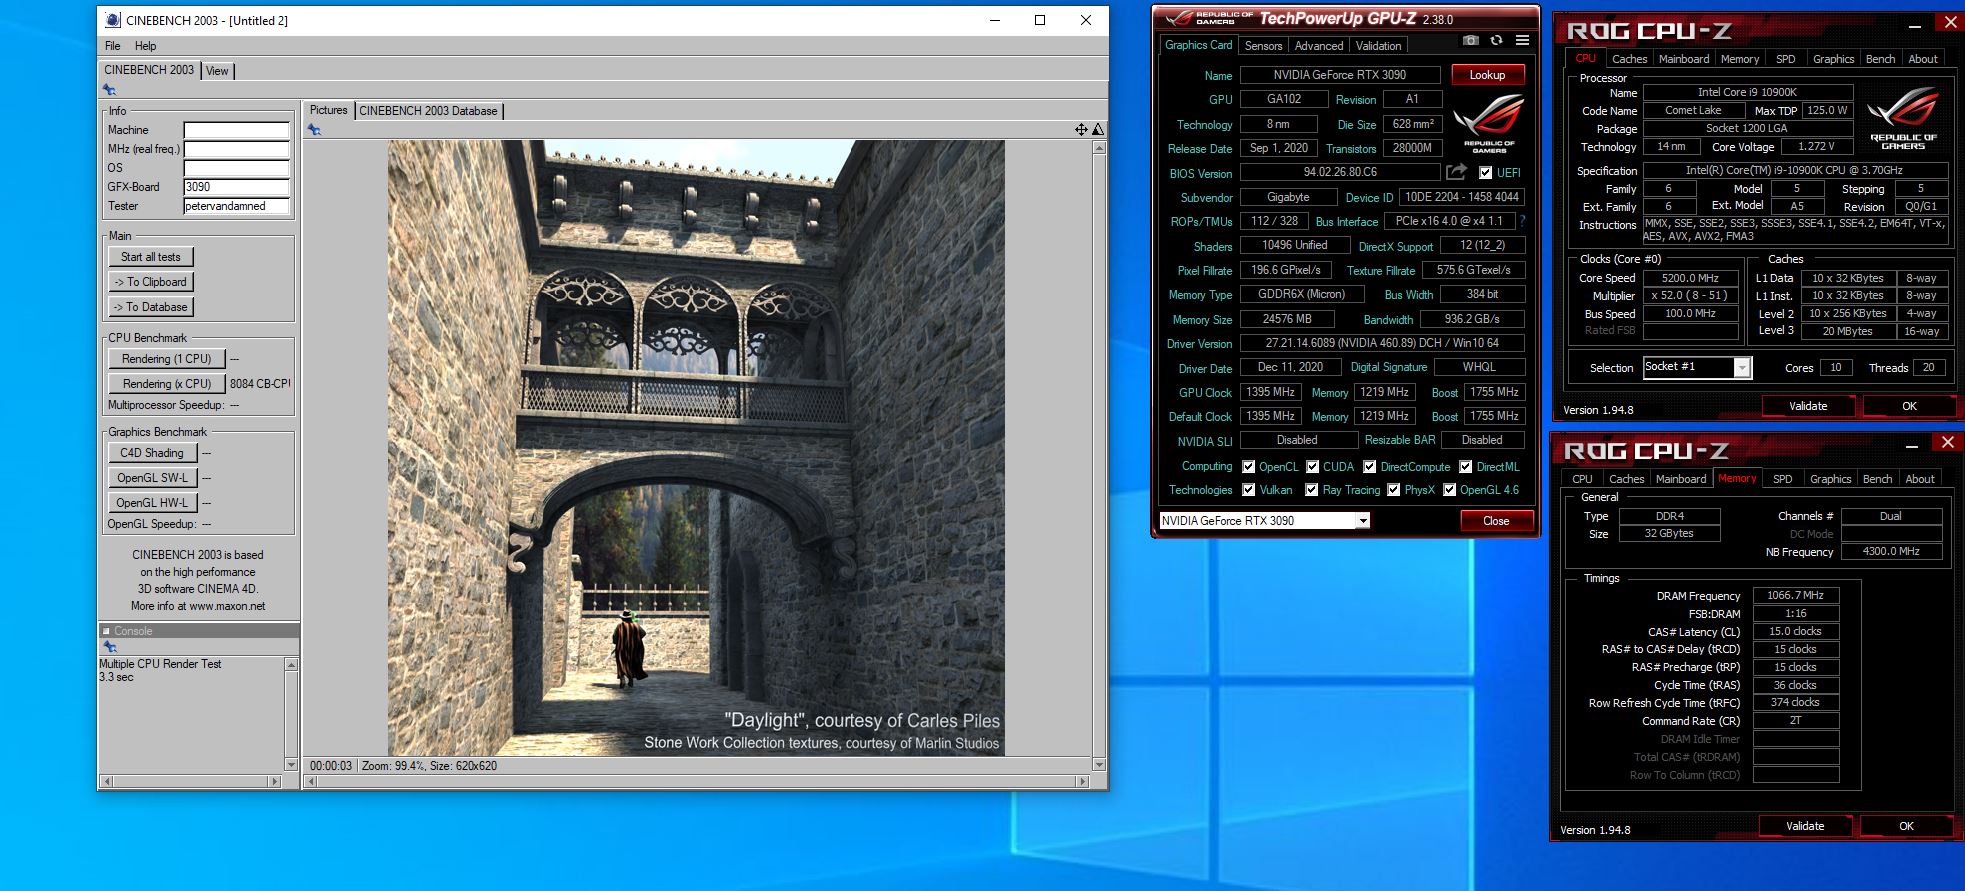Screen dimensions: 1965x891
Task: Minimize the upper ROG CPU-Z window
Action: click(x=1916, y=26)
